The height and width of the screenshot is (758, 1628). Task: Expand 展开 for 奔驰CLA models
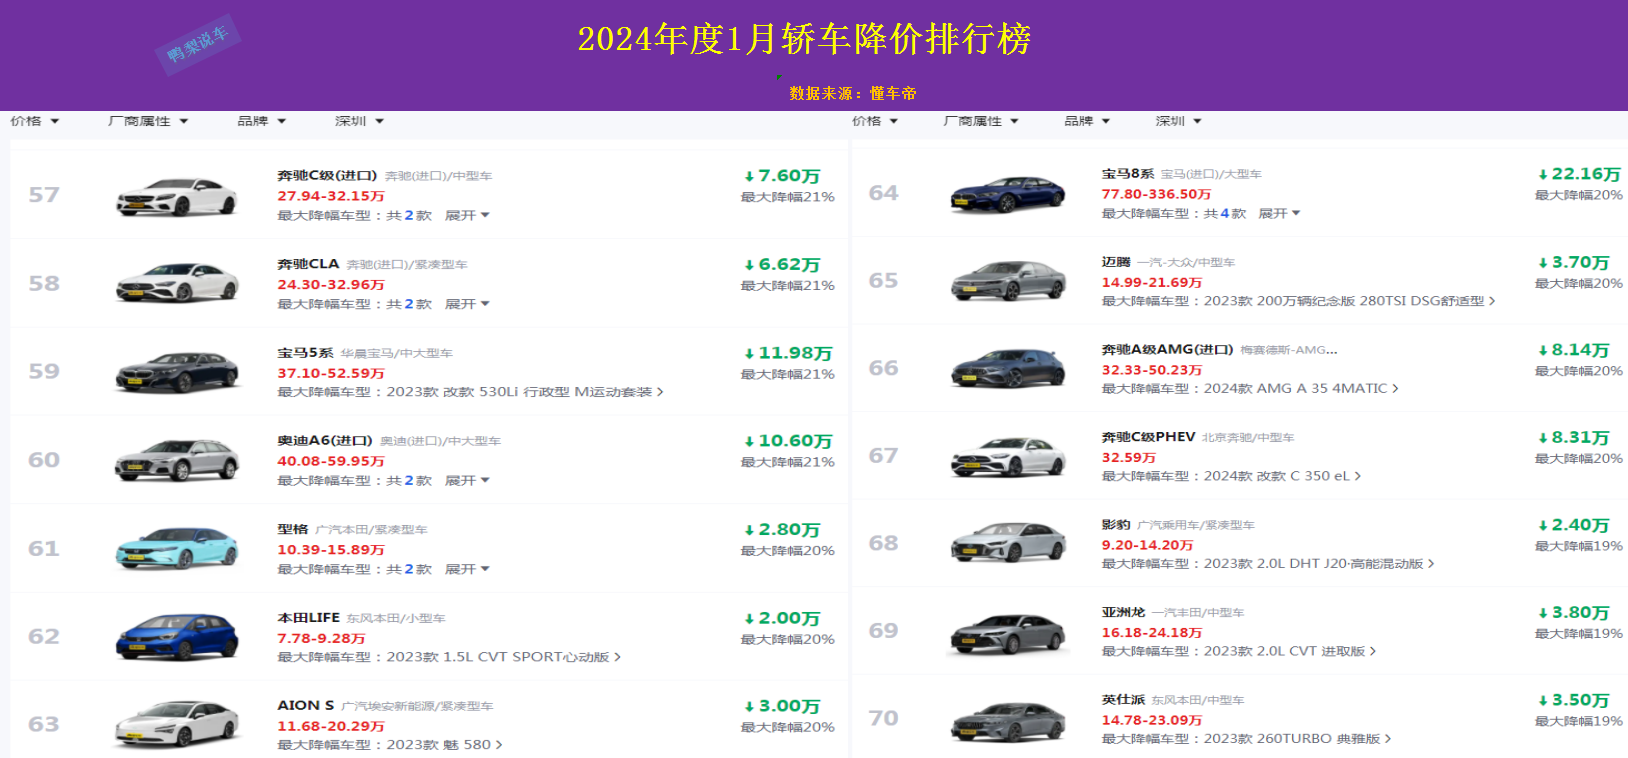(x=466, y=304)
